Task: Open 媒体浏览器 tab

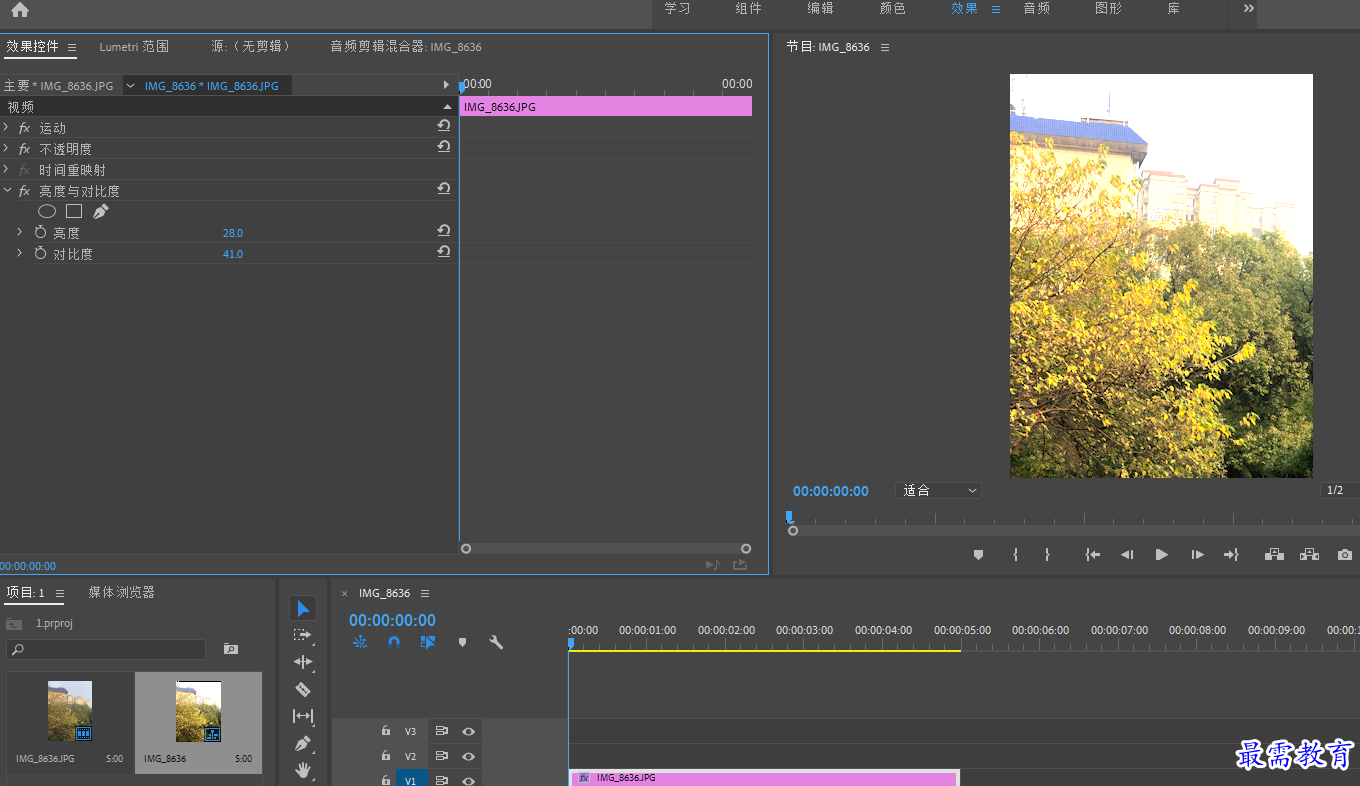Action: tap(121, 592)
